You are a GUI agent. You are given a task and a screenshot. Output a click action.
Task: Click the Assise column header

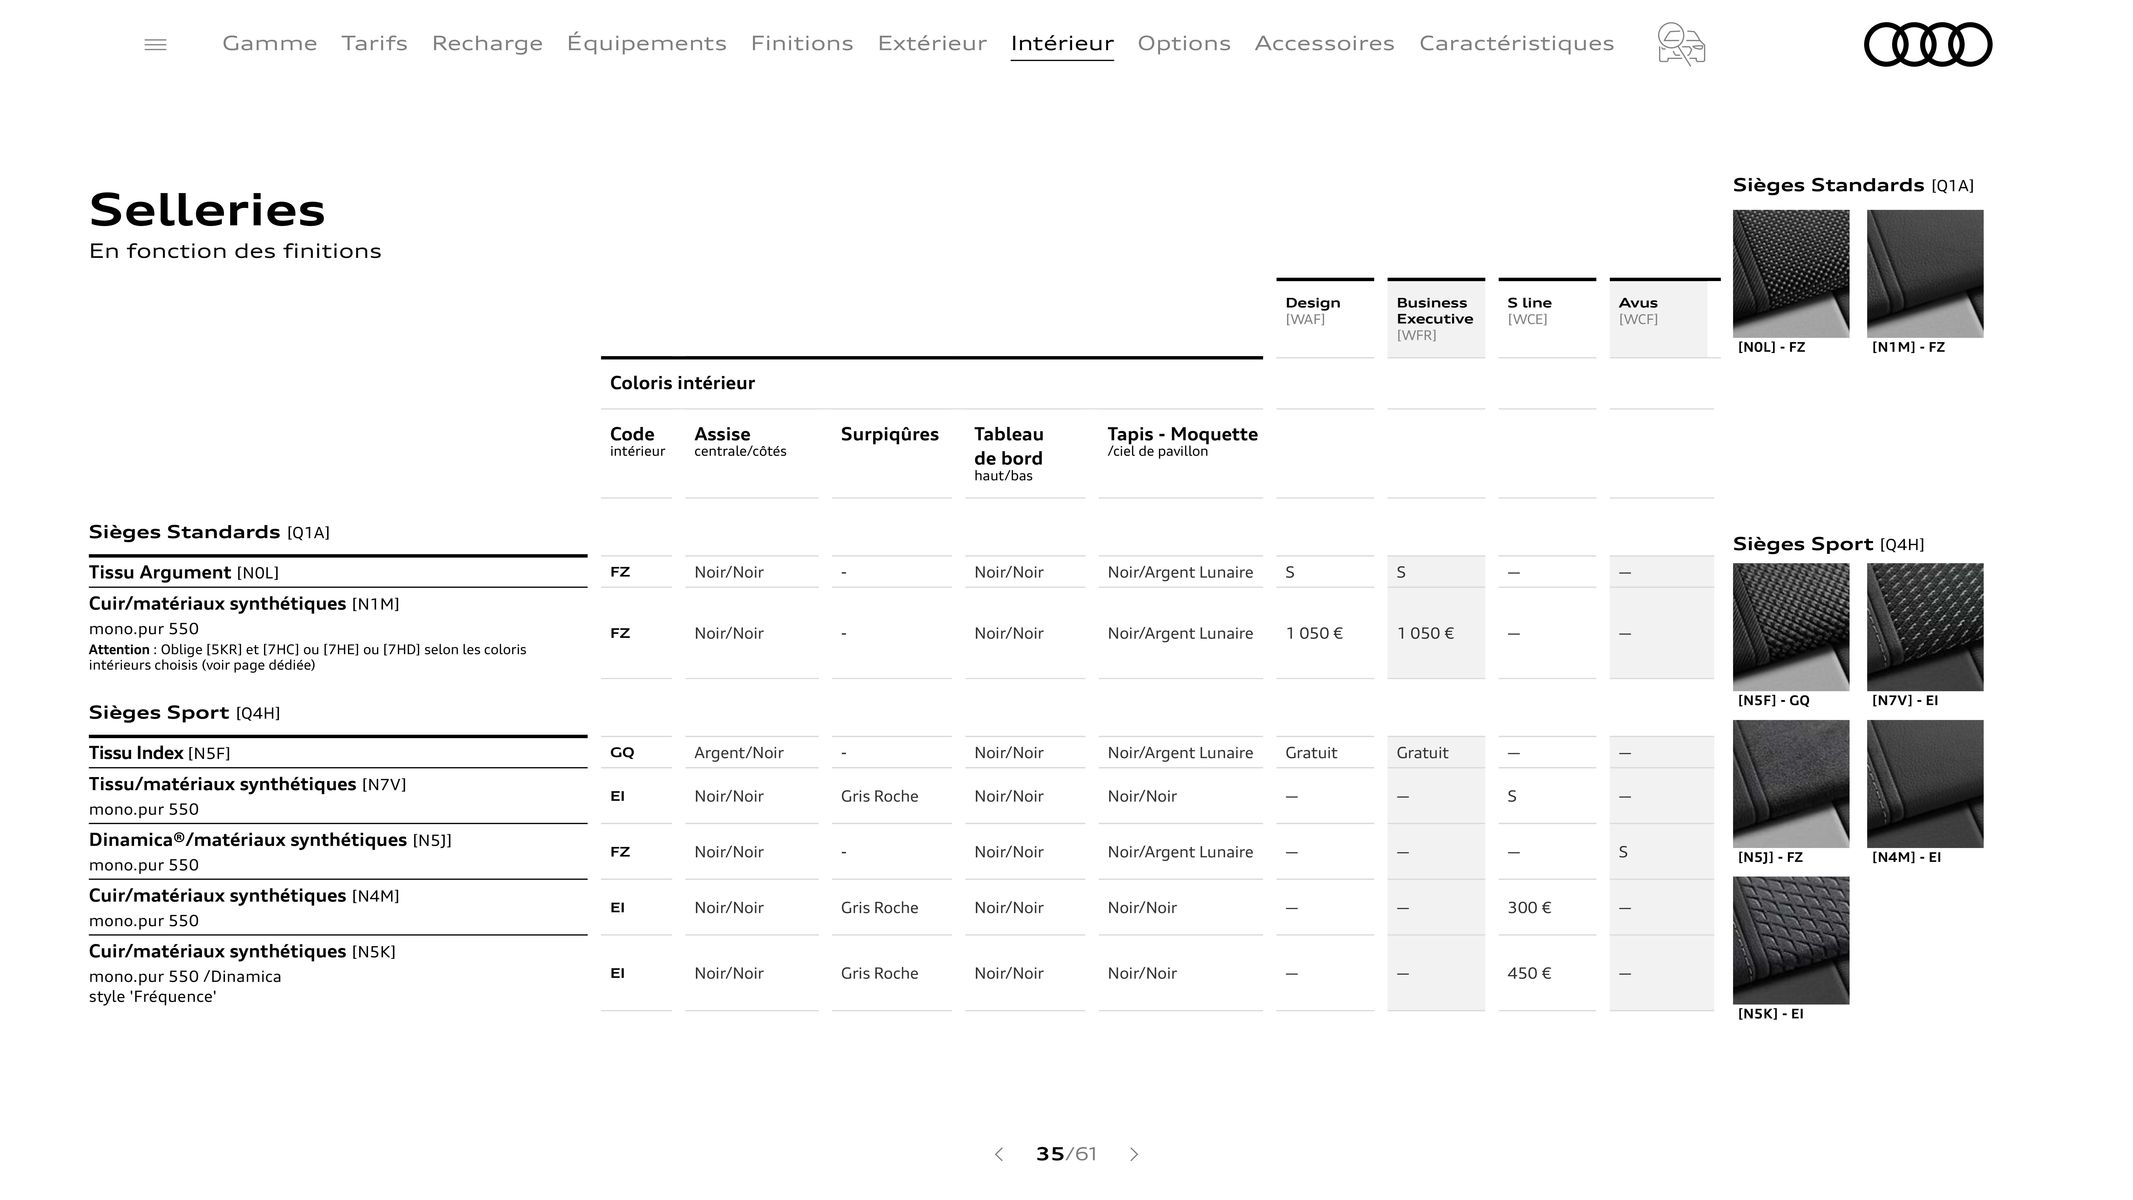(740, 441)
